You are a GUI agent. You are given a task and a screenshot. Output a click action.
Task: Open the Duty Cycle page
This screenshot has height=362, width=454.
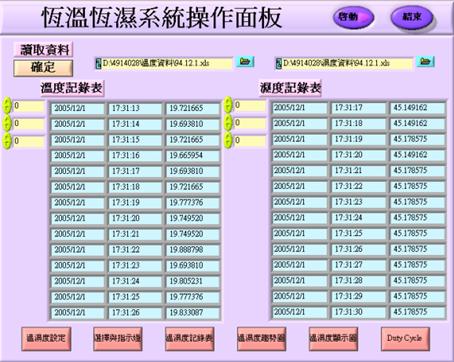(x=405, y=339)
